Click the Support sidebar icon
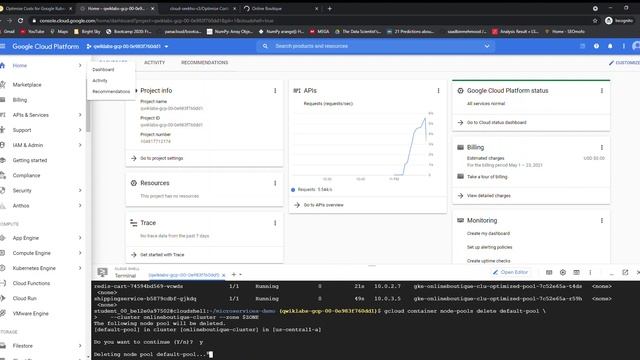 [2, 130]
